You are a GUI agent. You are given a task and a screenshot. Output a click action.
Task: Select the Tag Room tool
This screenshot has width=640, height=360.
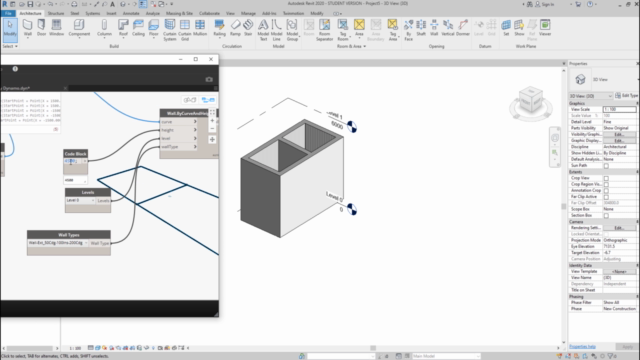pos(343,30)
